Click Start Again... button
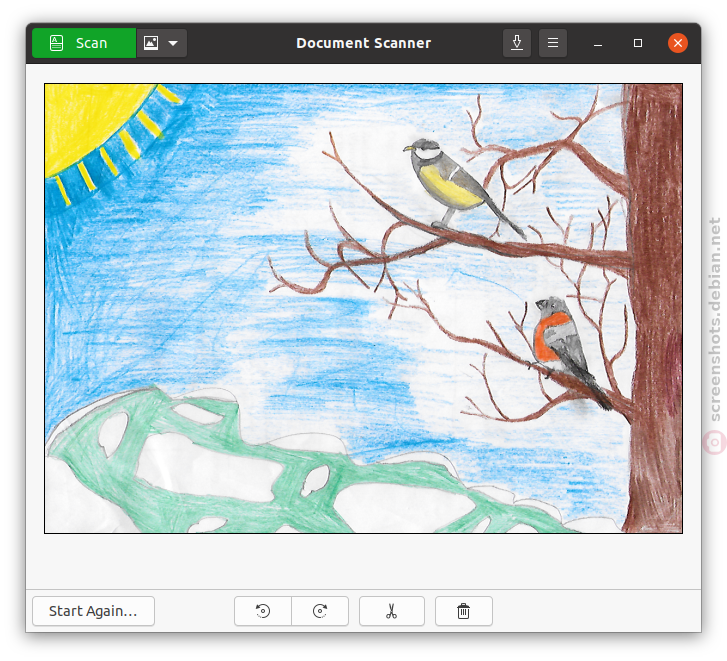Image resolution: width=727 pixels, height=661 pixels. (x=93, y=611)
